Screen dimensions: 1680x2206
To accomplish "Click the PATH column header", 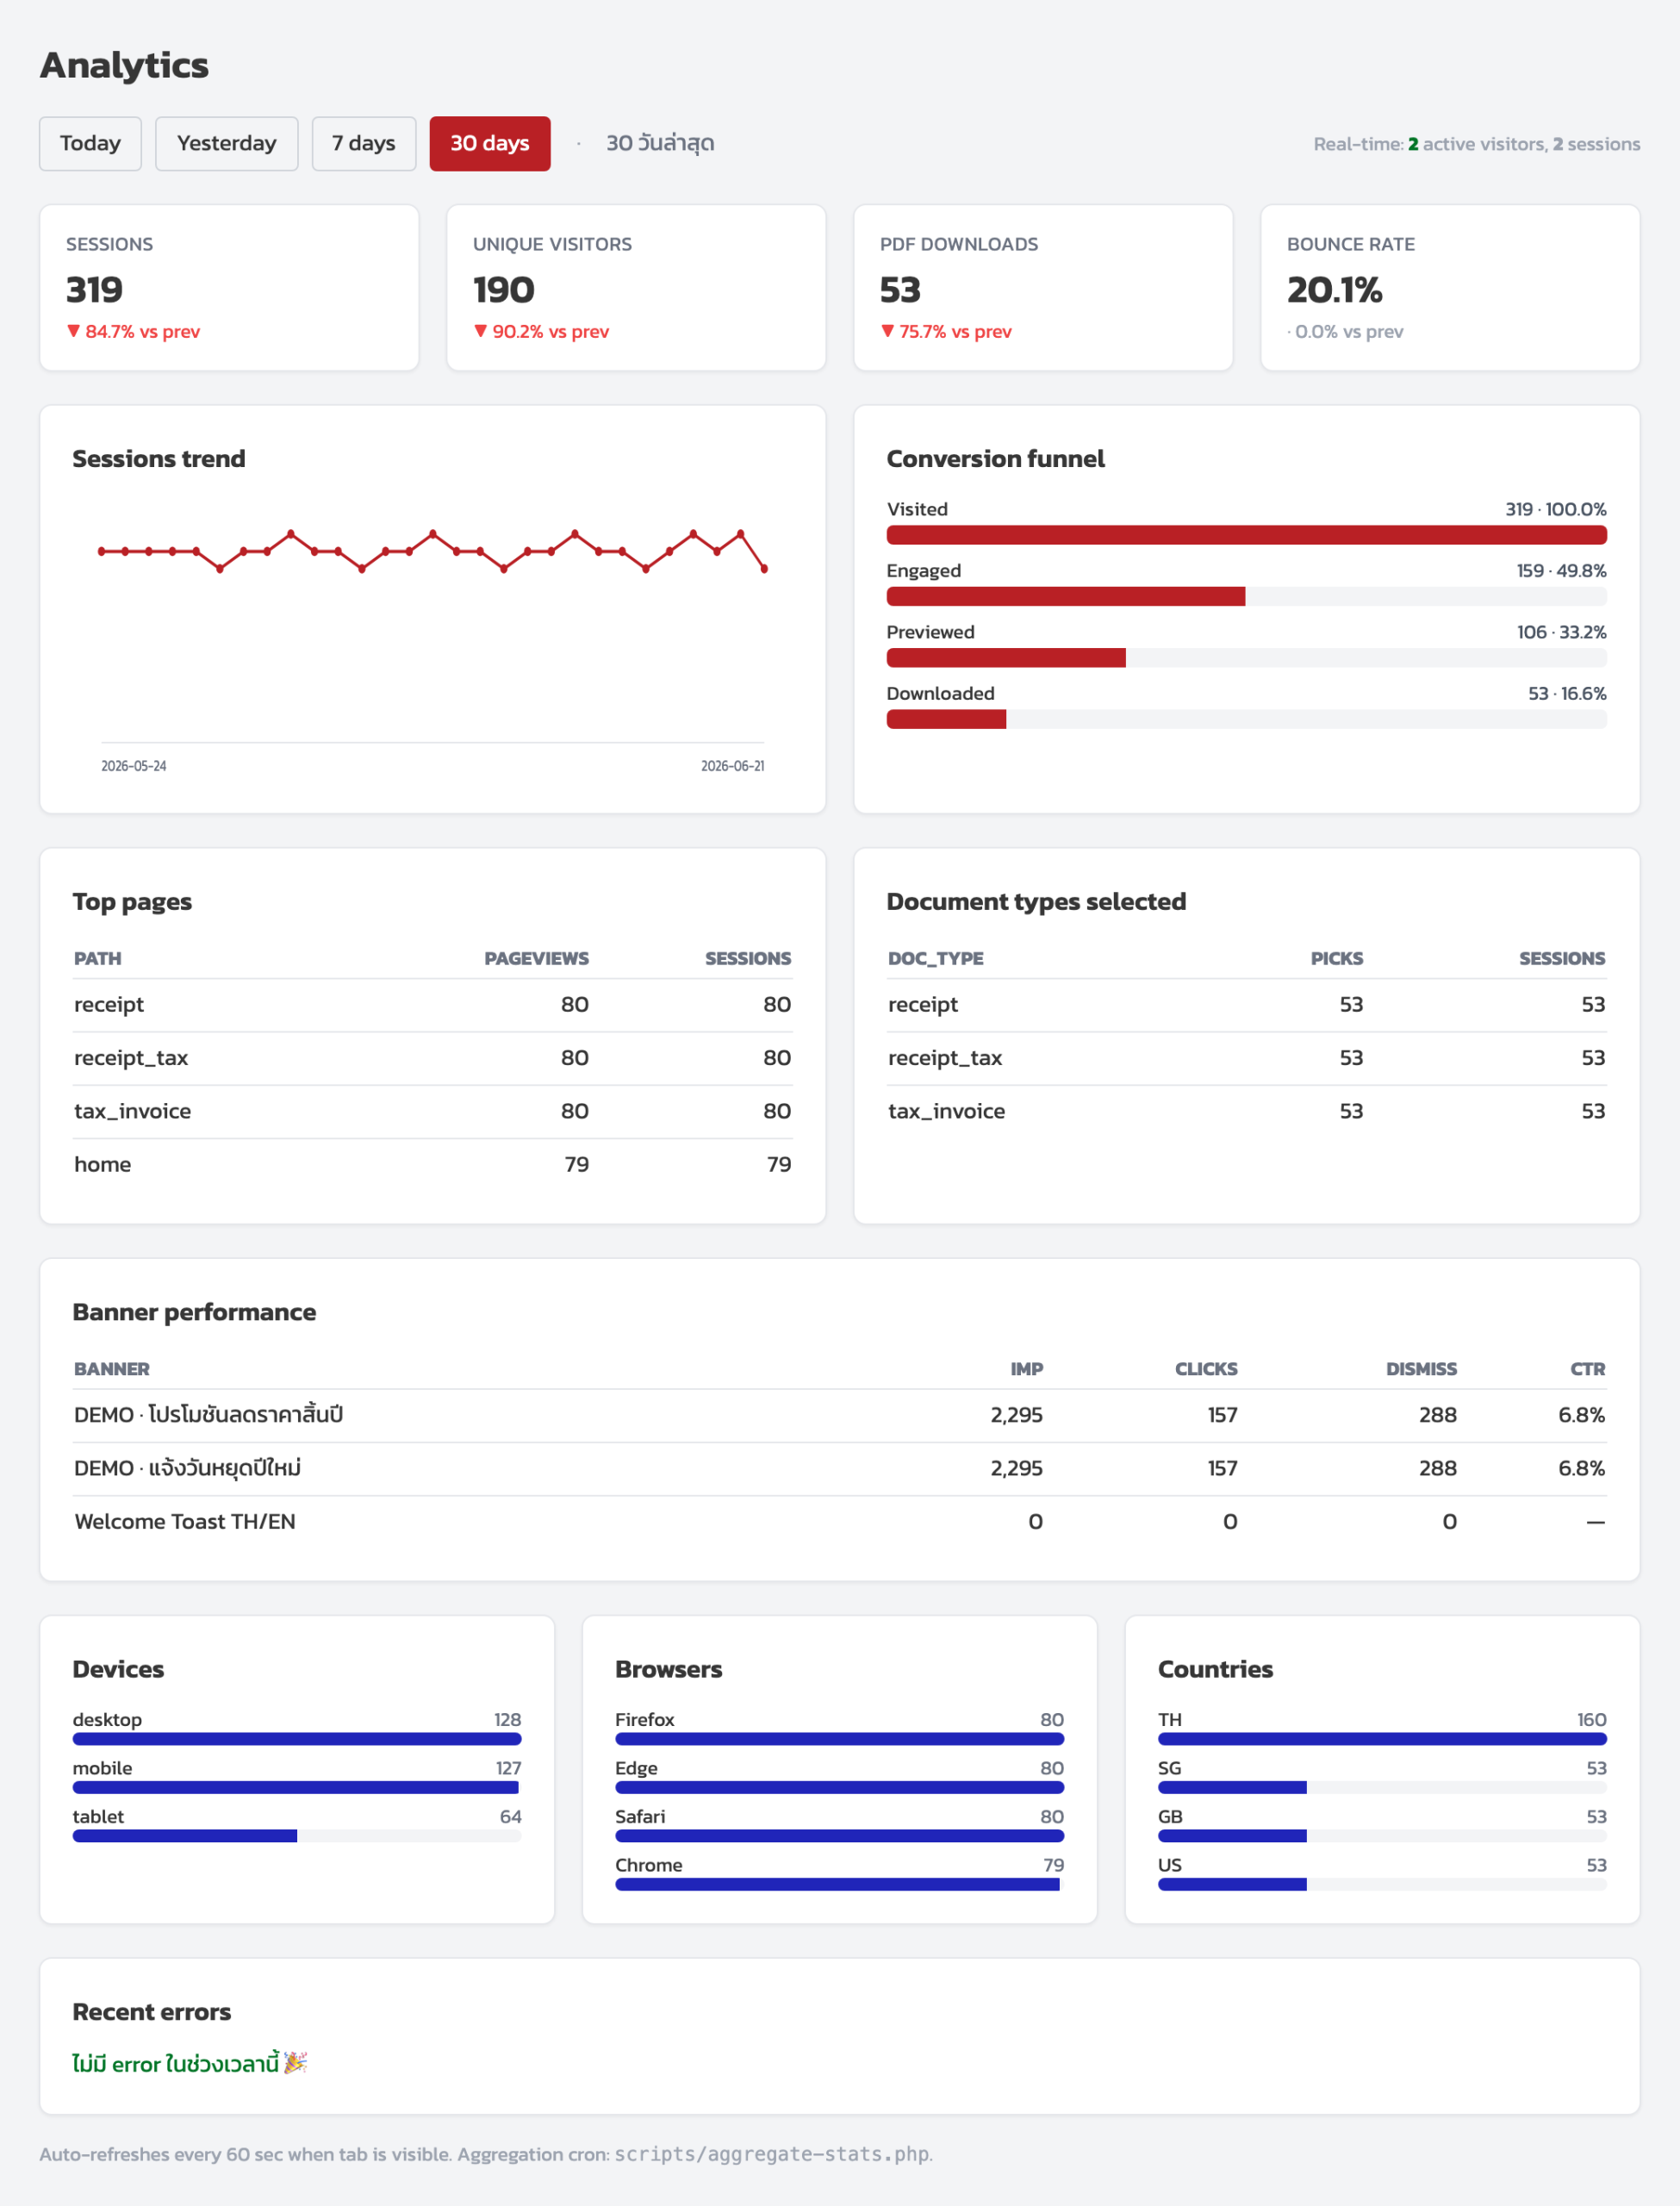I will tap(97, 958).
